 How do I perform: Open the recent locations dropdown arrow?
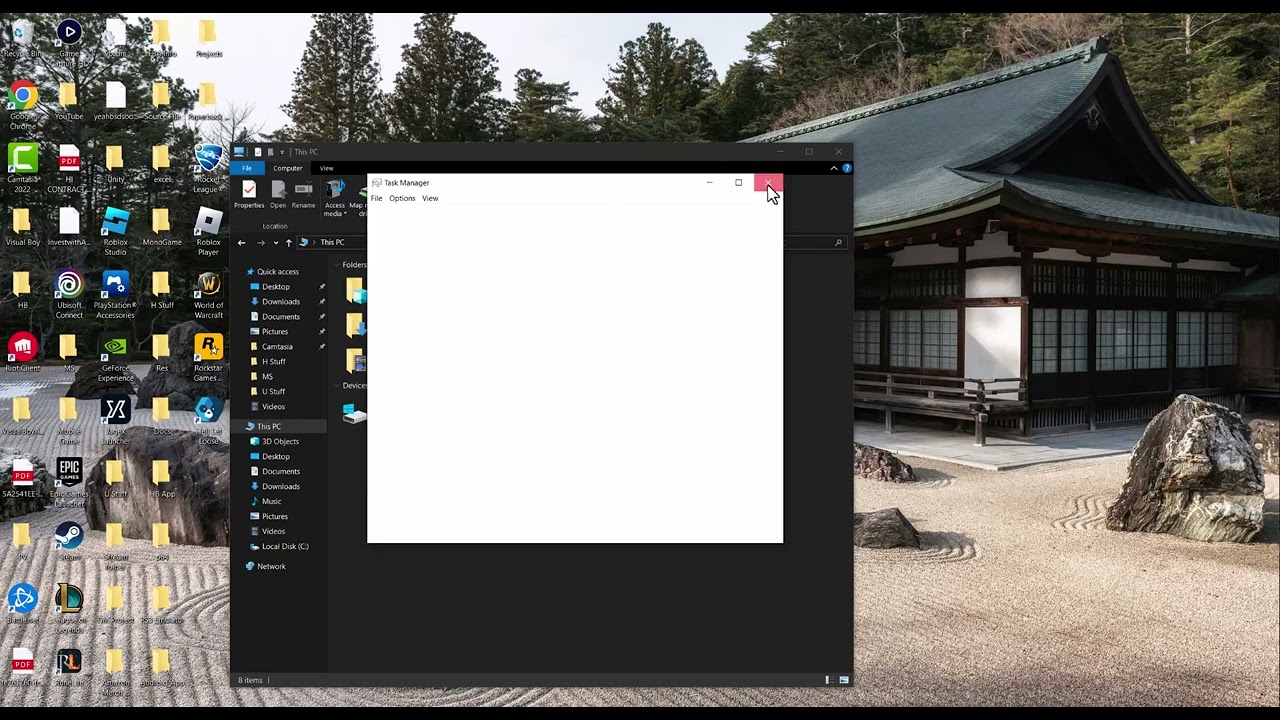click(x=276, y=242)
